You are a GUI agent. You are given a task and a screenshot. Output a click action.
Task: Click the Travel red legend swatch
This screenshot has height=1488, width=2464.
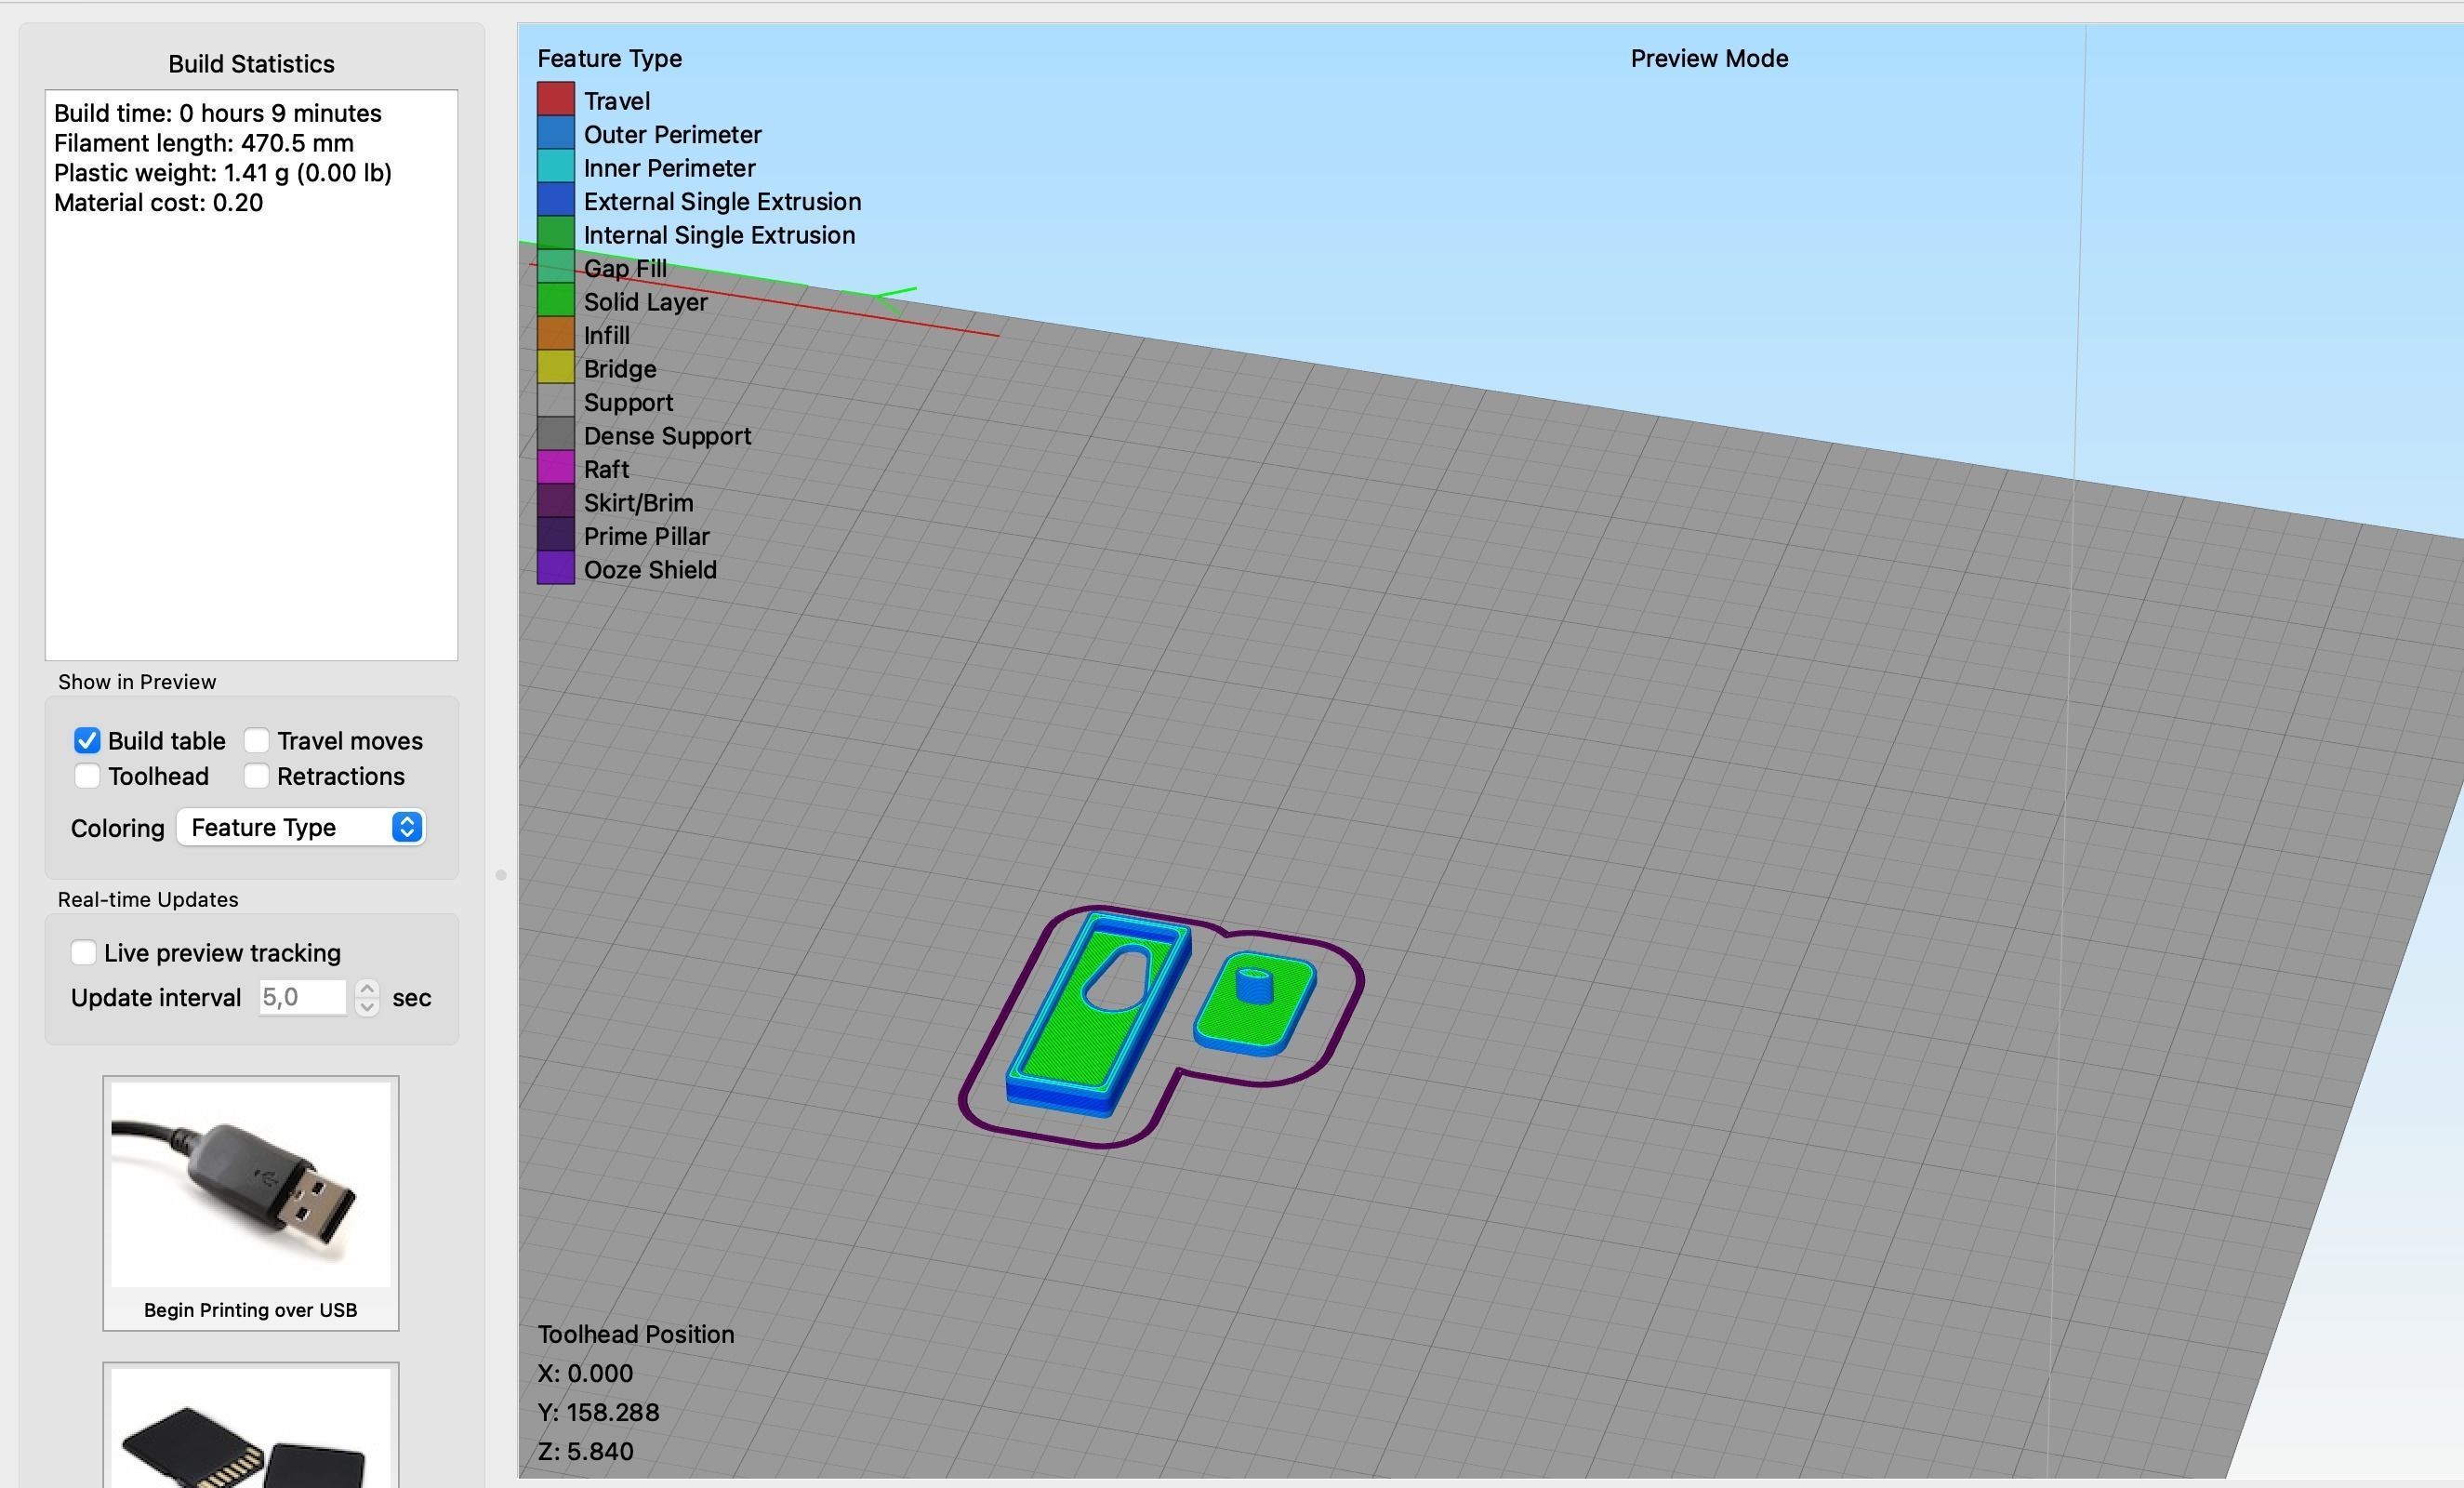pyautogui.click(x=555, y=100)
